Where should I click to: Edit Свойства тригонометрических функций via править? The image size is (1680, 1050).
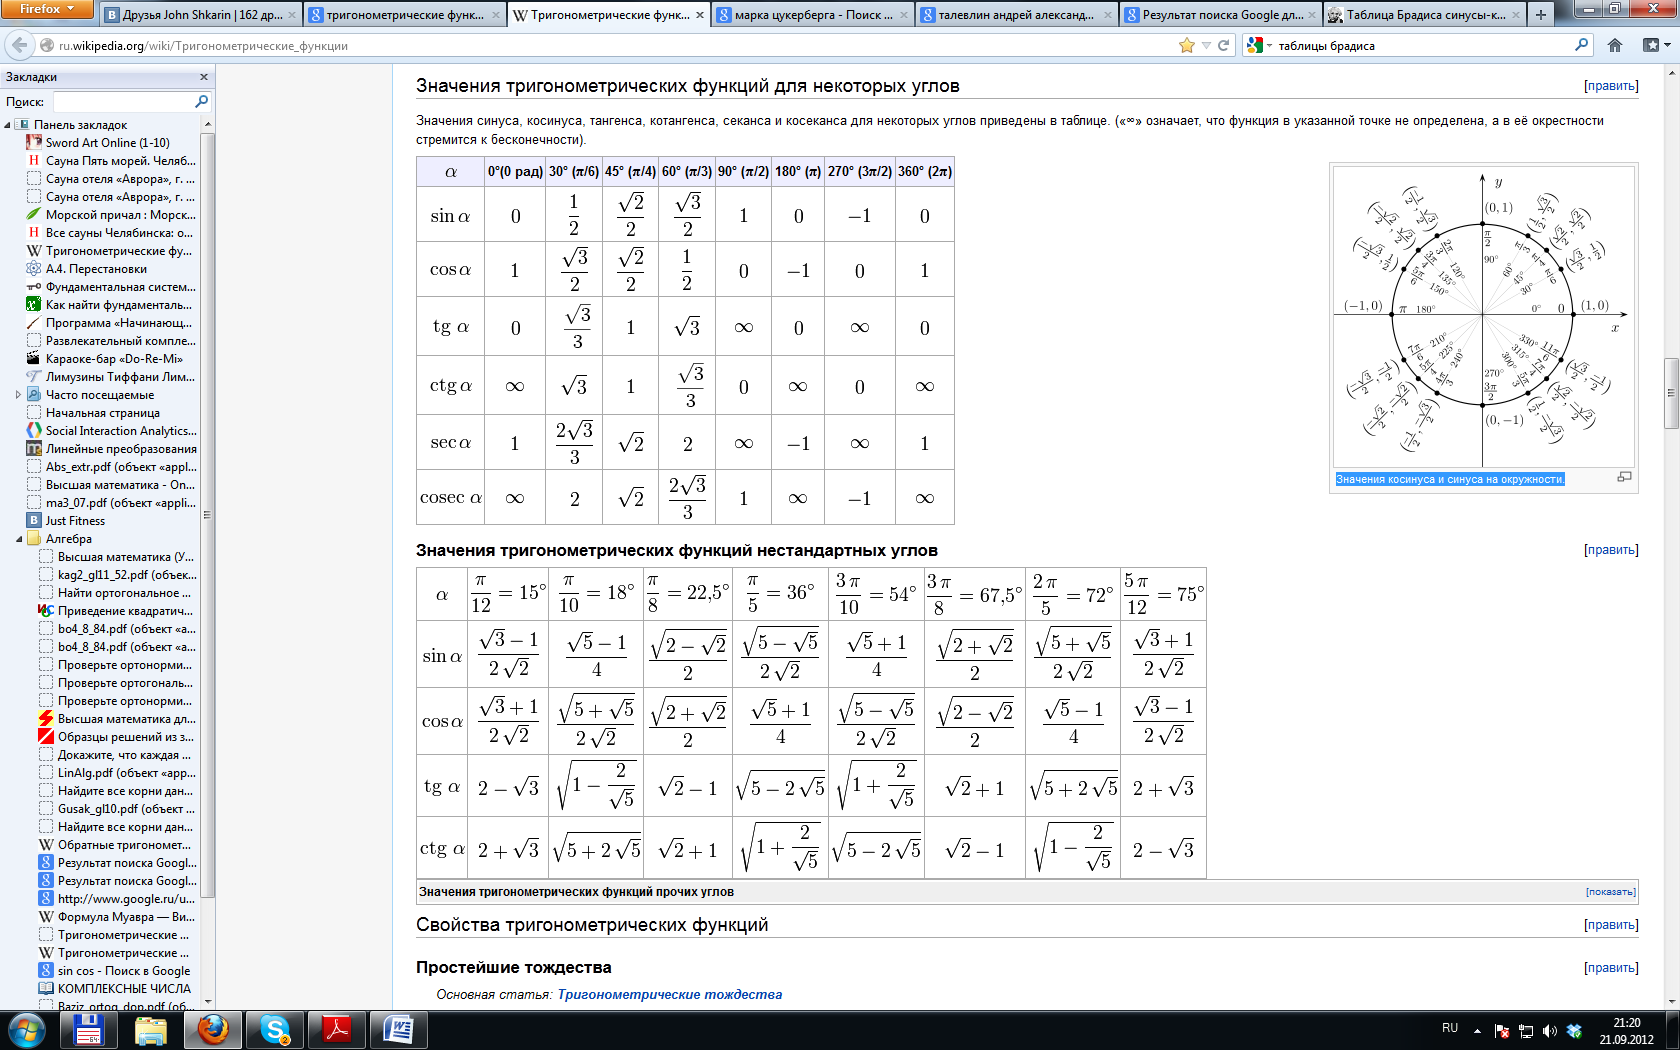1611,925
